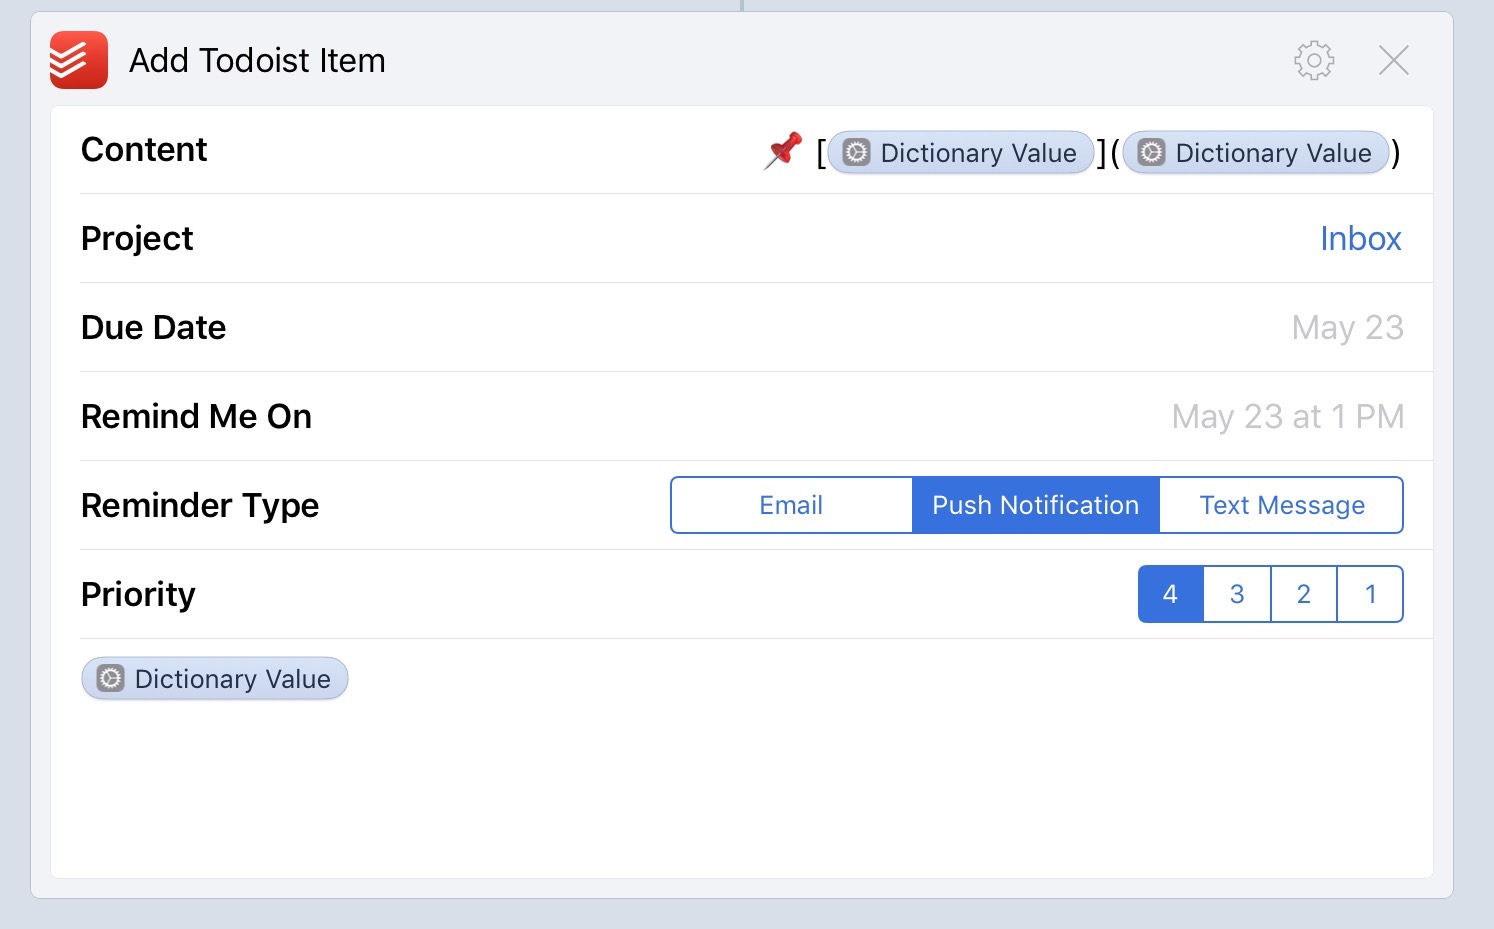The height and width of the screenshot is (929, 1494).
Task: Open the Project picker showing Inbox
Action: 1360,239
